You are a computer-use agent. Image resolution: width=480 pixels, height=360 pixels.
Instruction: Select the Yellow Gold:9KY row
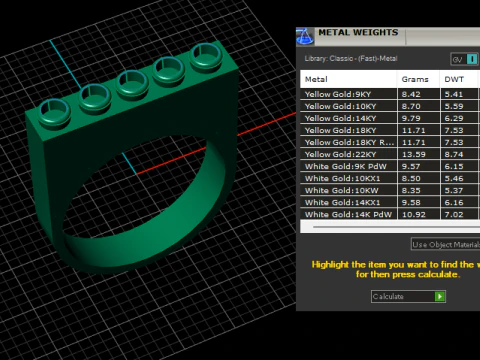pyautogui.click(x=390, y=94)
